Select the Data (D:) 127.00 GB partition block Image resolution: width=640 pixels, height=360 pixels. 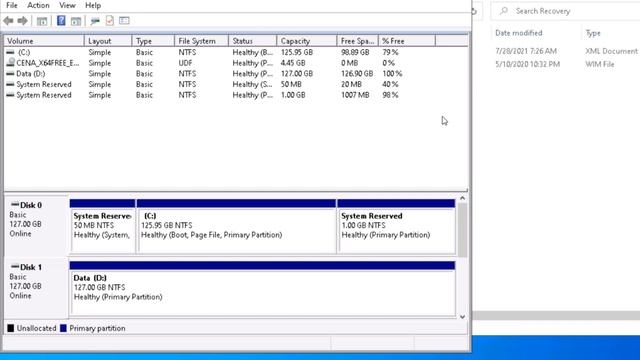pyautogui.click(x=262, y=289)
